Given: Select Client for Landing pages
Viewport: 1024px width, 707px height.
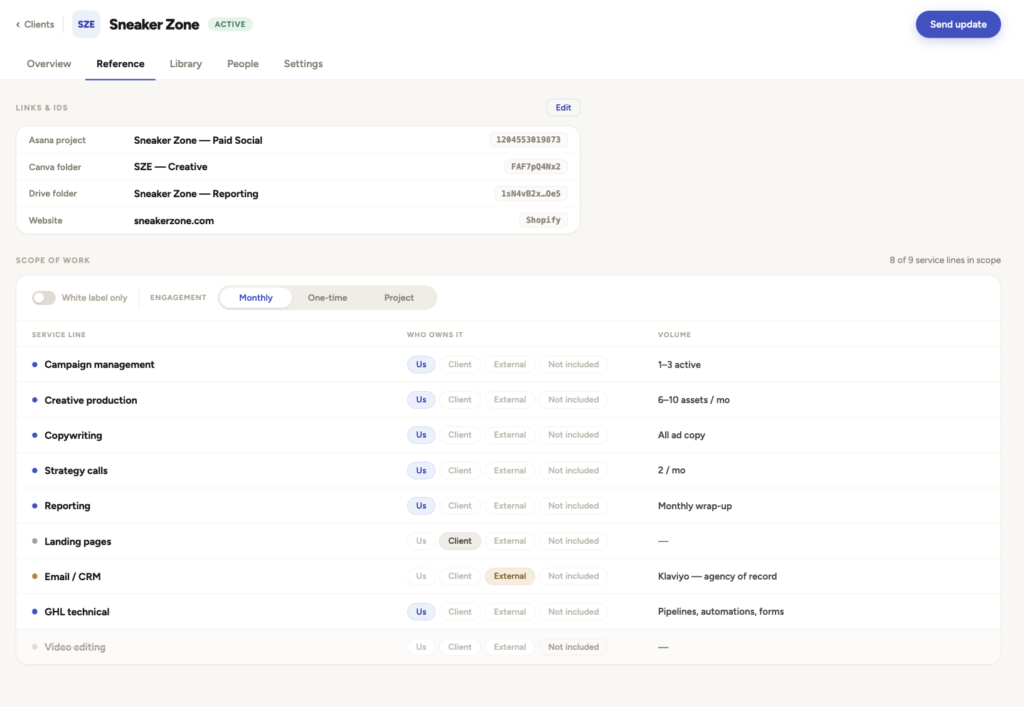Looking at the screenshot, I should pos(460,541).
